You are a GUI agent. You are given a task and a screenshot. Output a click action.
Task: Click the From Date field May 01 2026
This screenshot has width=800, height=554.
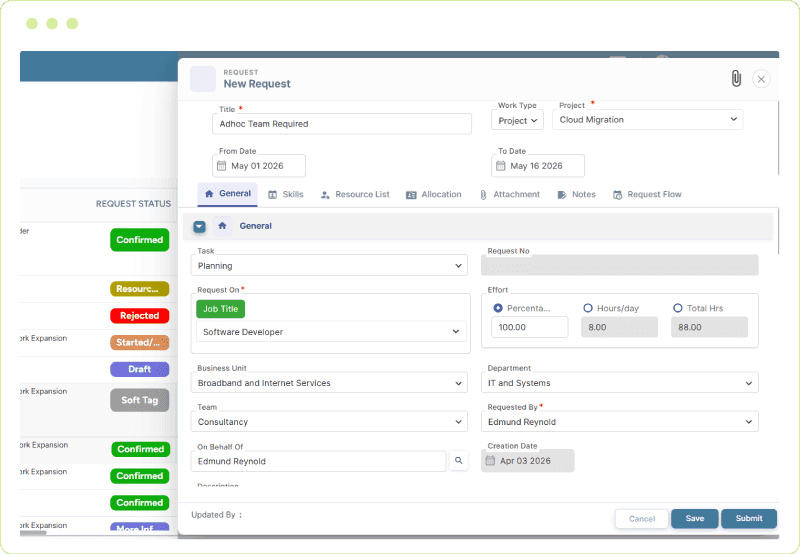[x=259, y=166]
